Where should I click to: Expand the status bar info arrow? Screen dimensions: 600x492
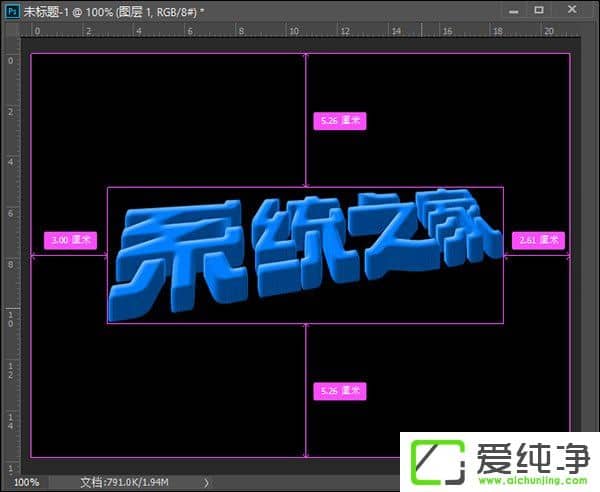point(206,482)
